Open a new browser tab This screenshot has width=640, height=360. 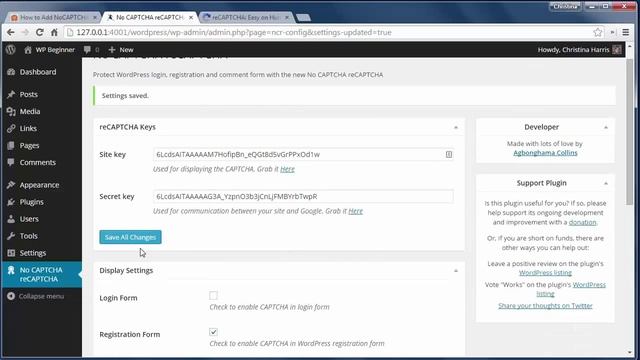click(x=303, y=18)
